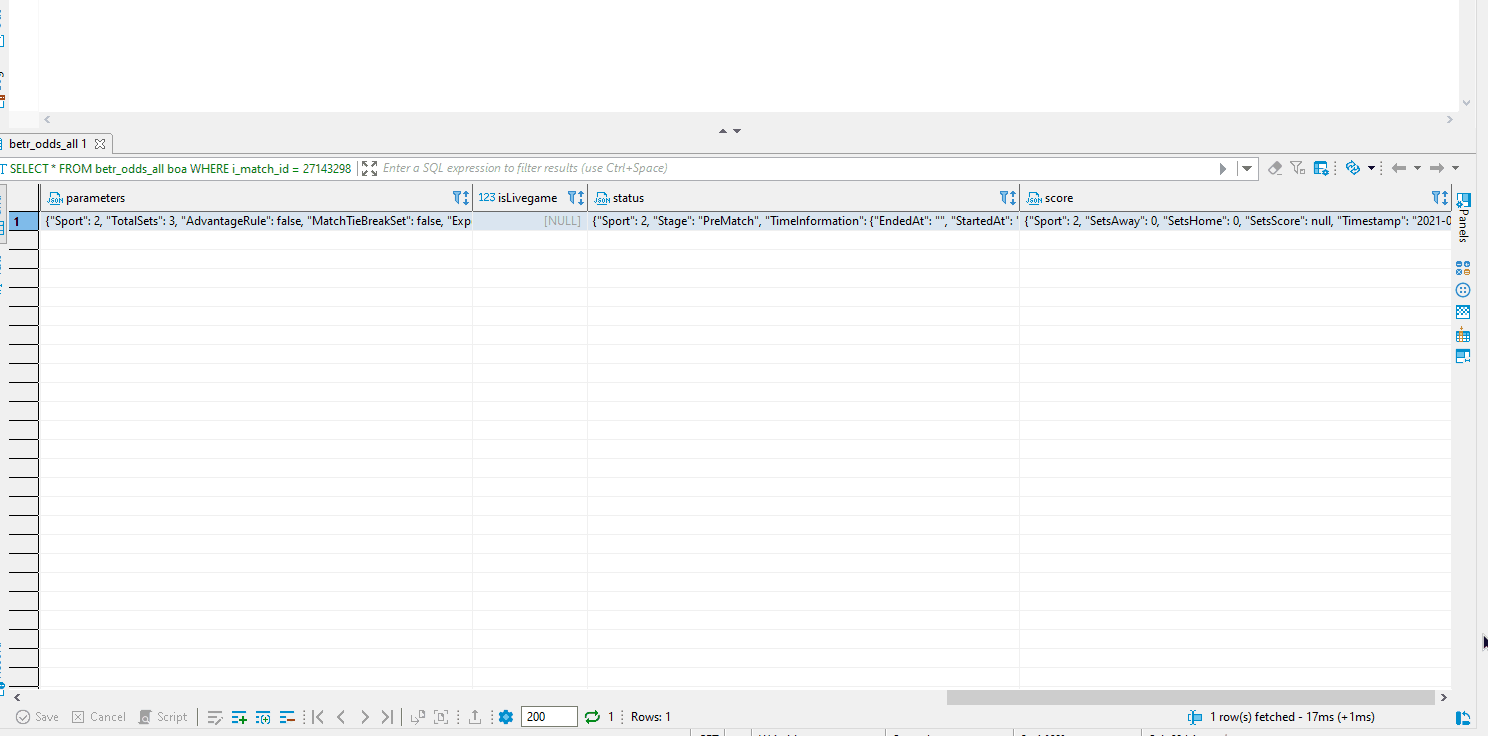
Task: Click the SQL filter expression field
Action: click(798, 168)
